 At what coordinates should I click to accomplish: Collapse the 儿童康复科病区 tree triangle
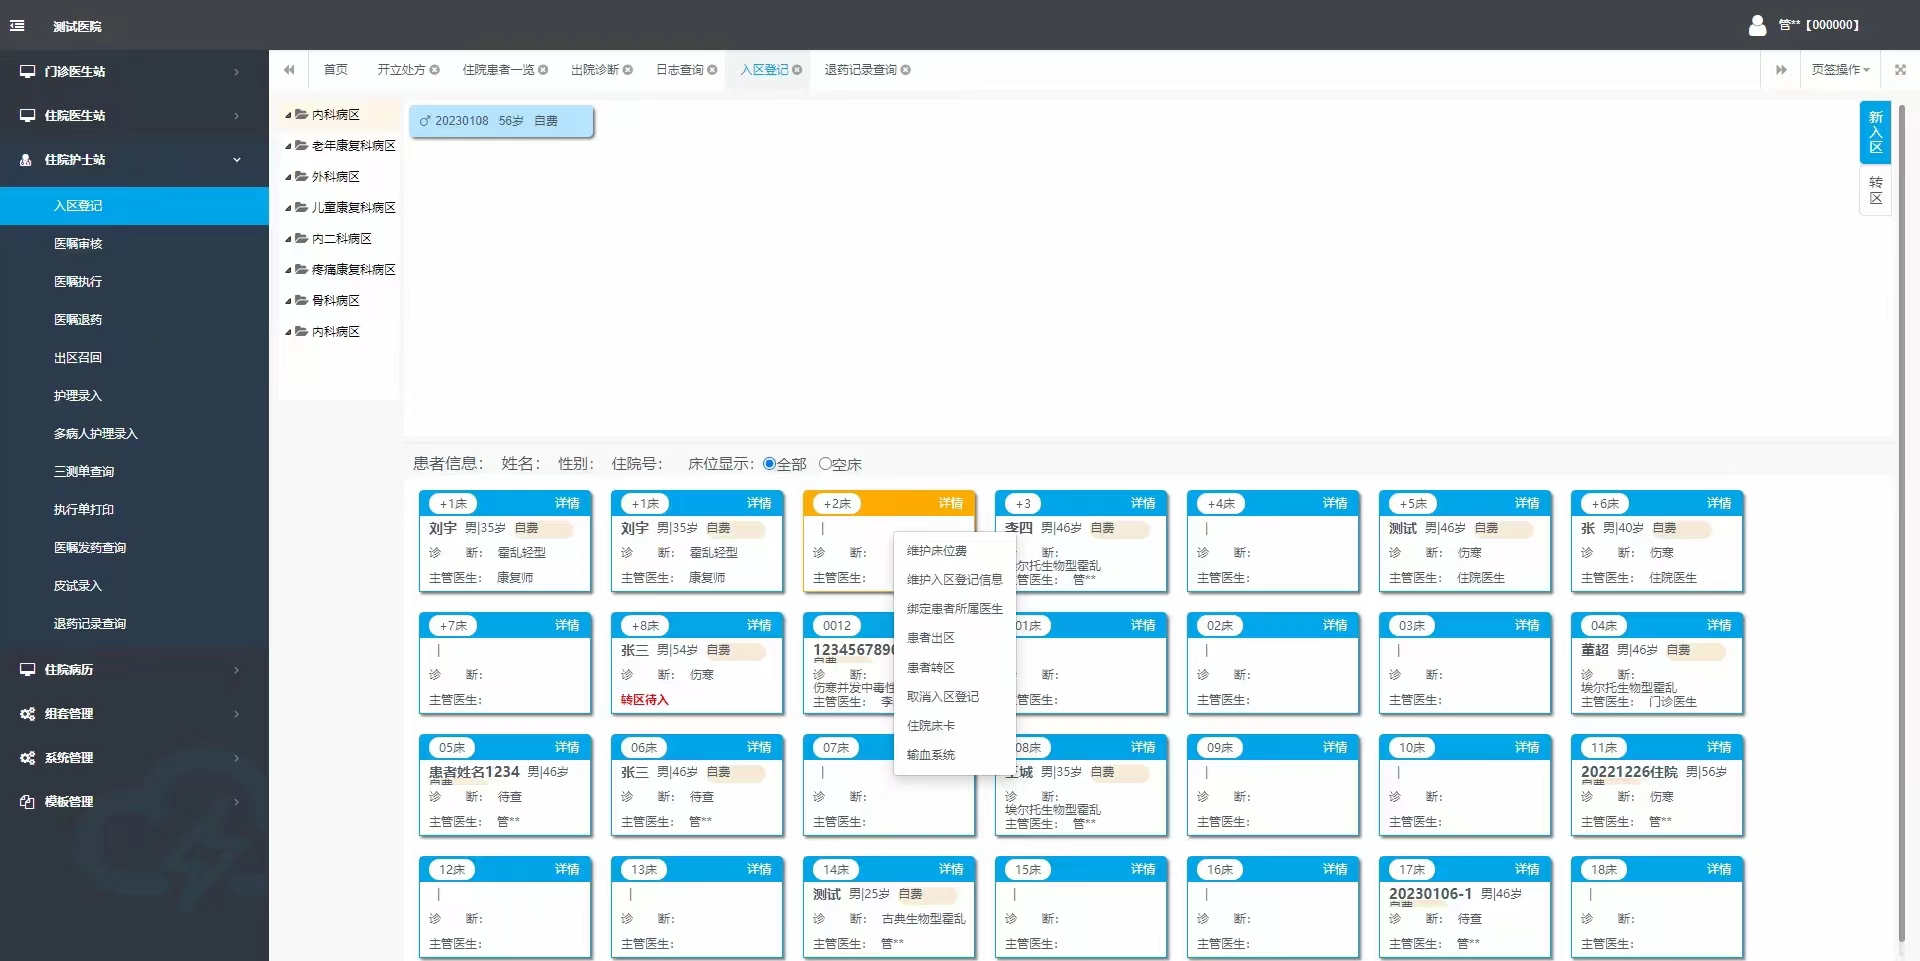(288, 208)
